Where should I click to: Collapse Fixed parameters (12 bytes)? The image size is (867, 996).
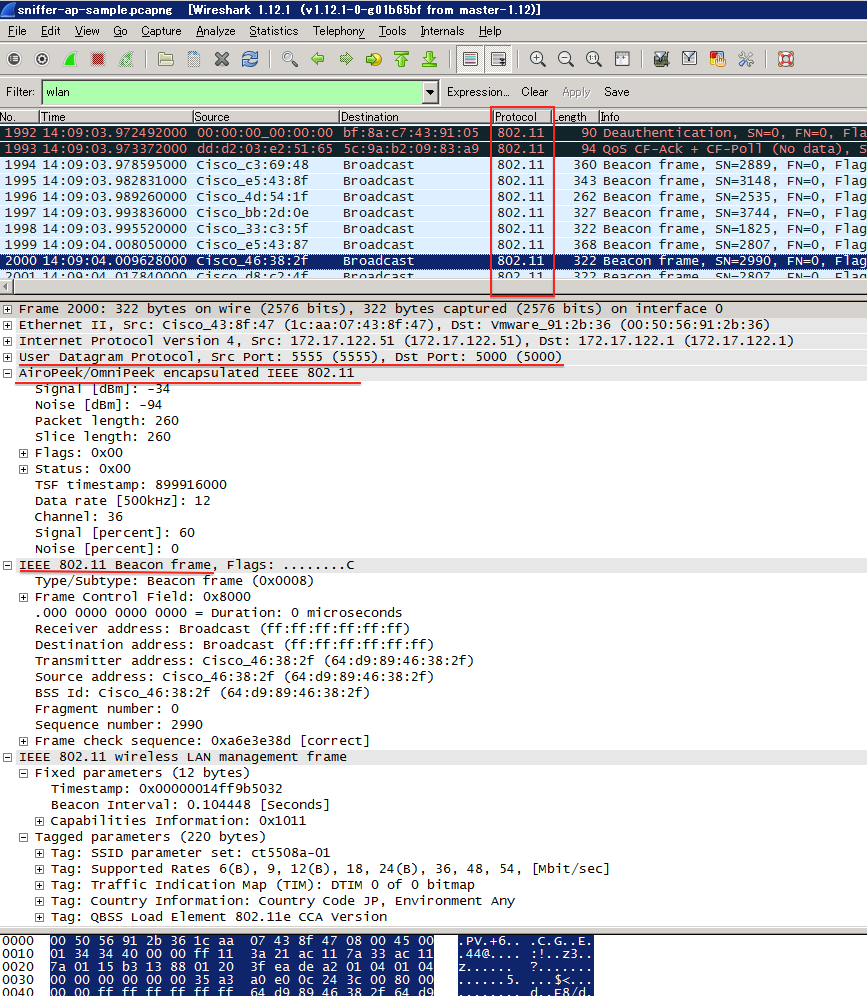(x=24, y=773)
